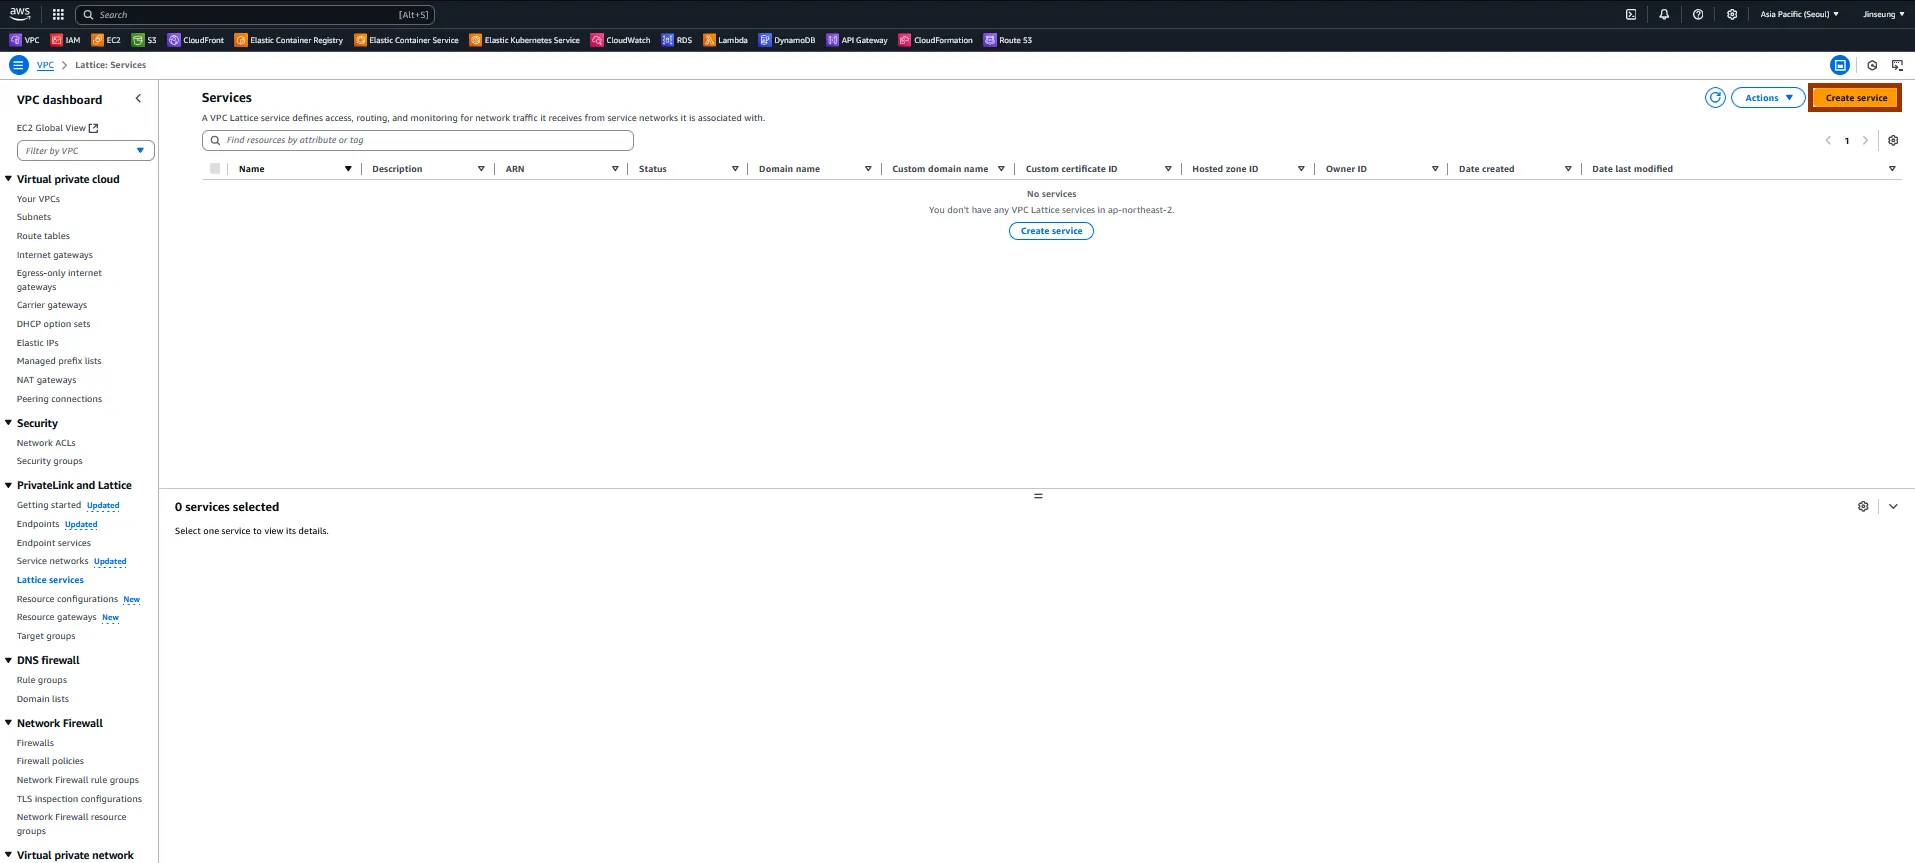
Task: Open the AWS services grid menu
Action: [x=58, y=15]
